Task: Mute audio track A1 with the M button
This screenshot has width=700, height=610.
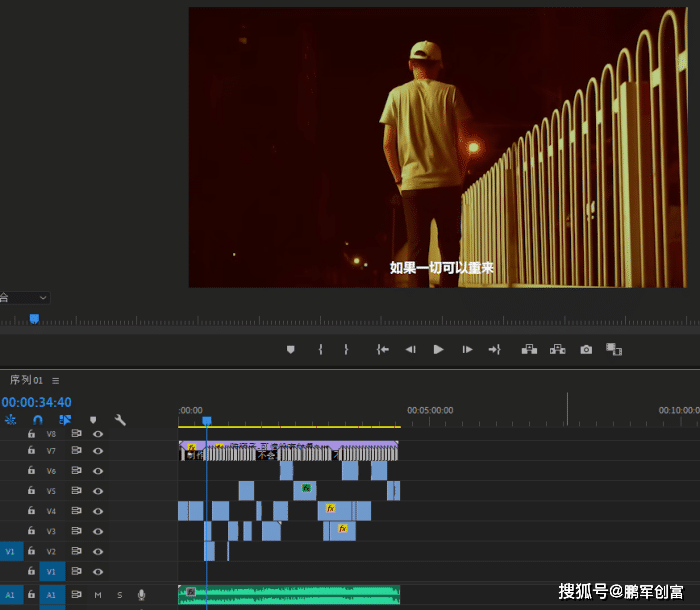Action: point(98,595)
